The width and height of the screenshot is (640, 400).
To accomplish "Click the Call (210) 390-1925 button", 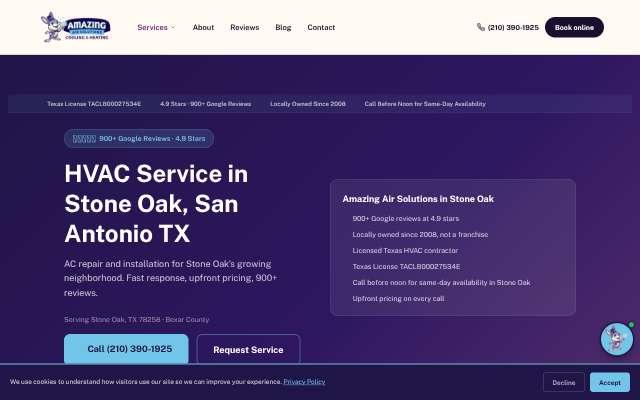I will point(126,349).
